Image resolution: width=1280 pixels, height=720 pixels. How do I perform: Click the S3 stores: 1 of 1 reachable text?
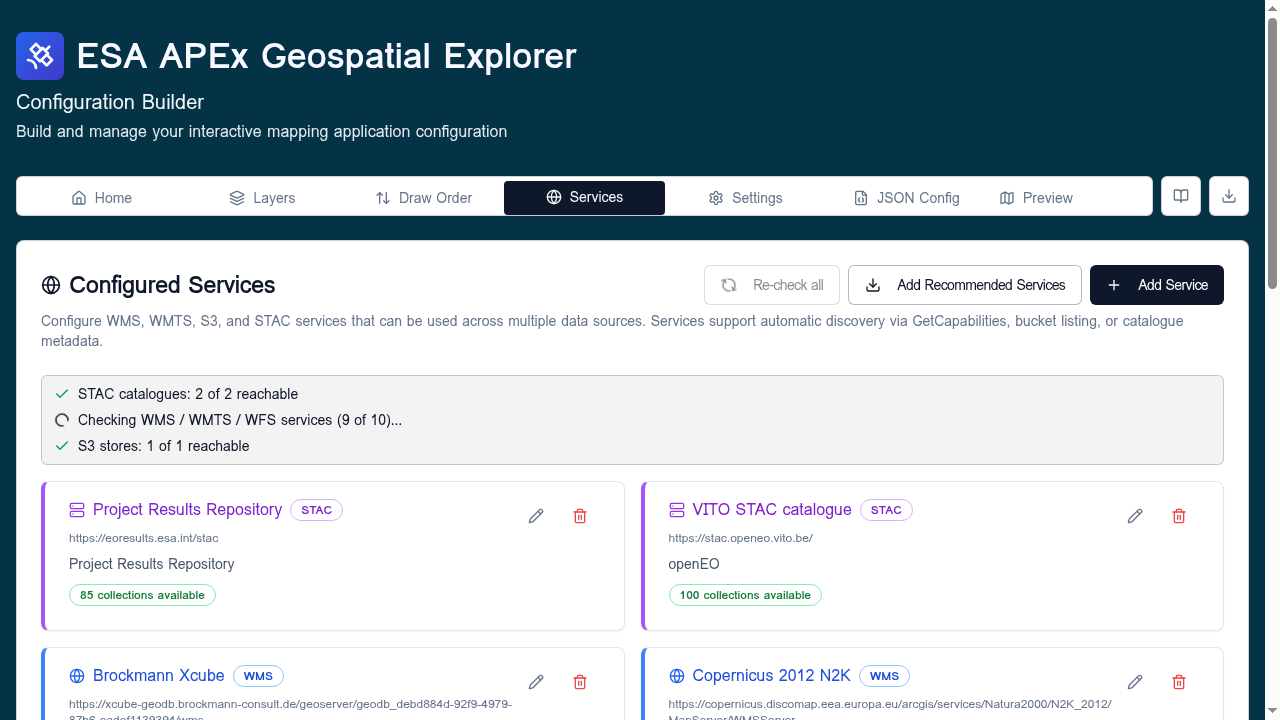click(x=164, y=446)
